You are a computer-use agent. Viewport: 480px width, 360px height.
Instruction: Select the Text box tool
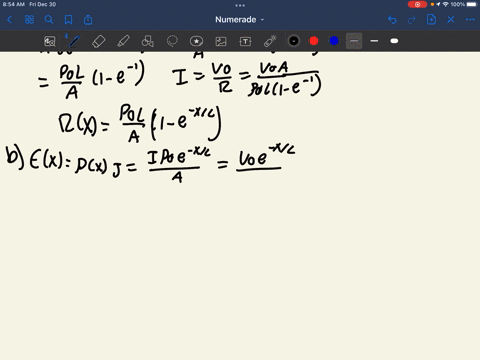point(245,41)
